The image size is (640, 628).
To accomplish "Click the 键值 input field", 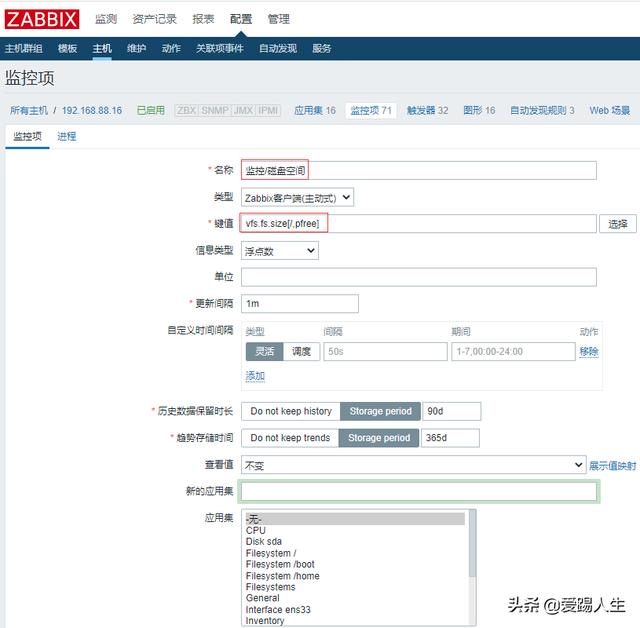I will tap(419, 224).
